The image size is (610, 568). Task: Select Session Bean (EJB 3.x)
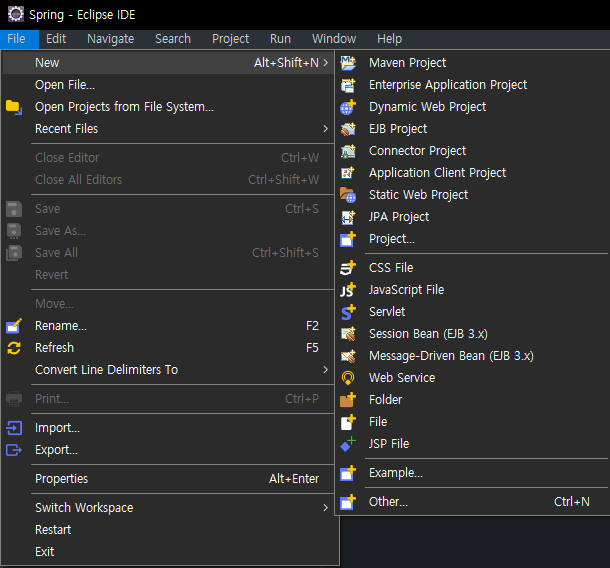pyautogui.click(x=473, y=334)
